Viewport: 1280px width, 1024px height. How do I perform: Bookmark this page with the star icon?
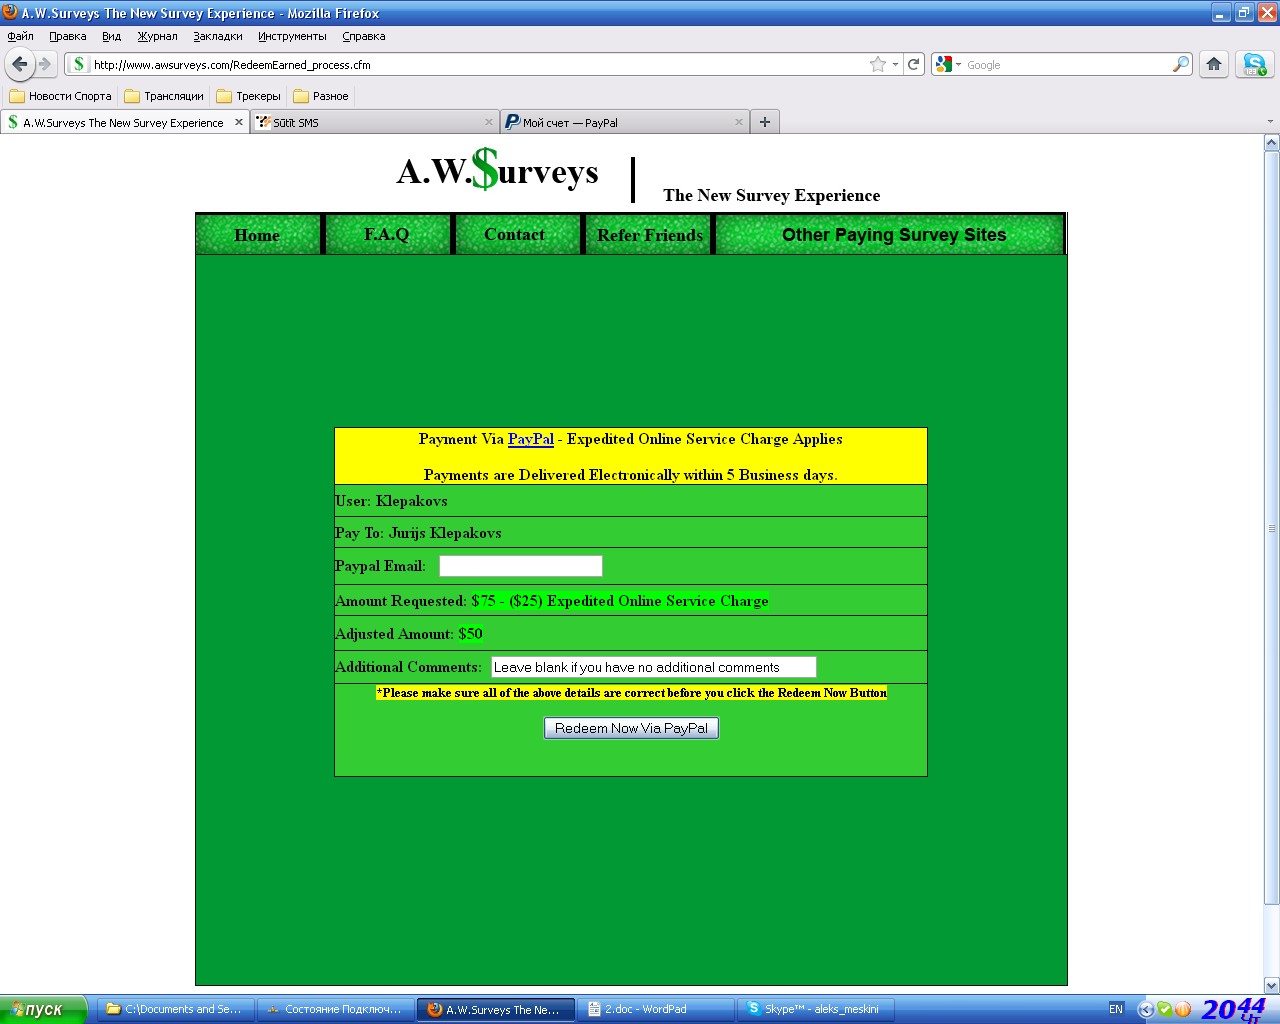(878, 64)
